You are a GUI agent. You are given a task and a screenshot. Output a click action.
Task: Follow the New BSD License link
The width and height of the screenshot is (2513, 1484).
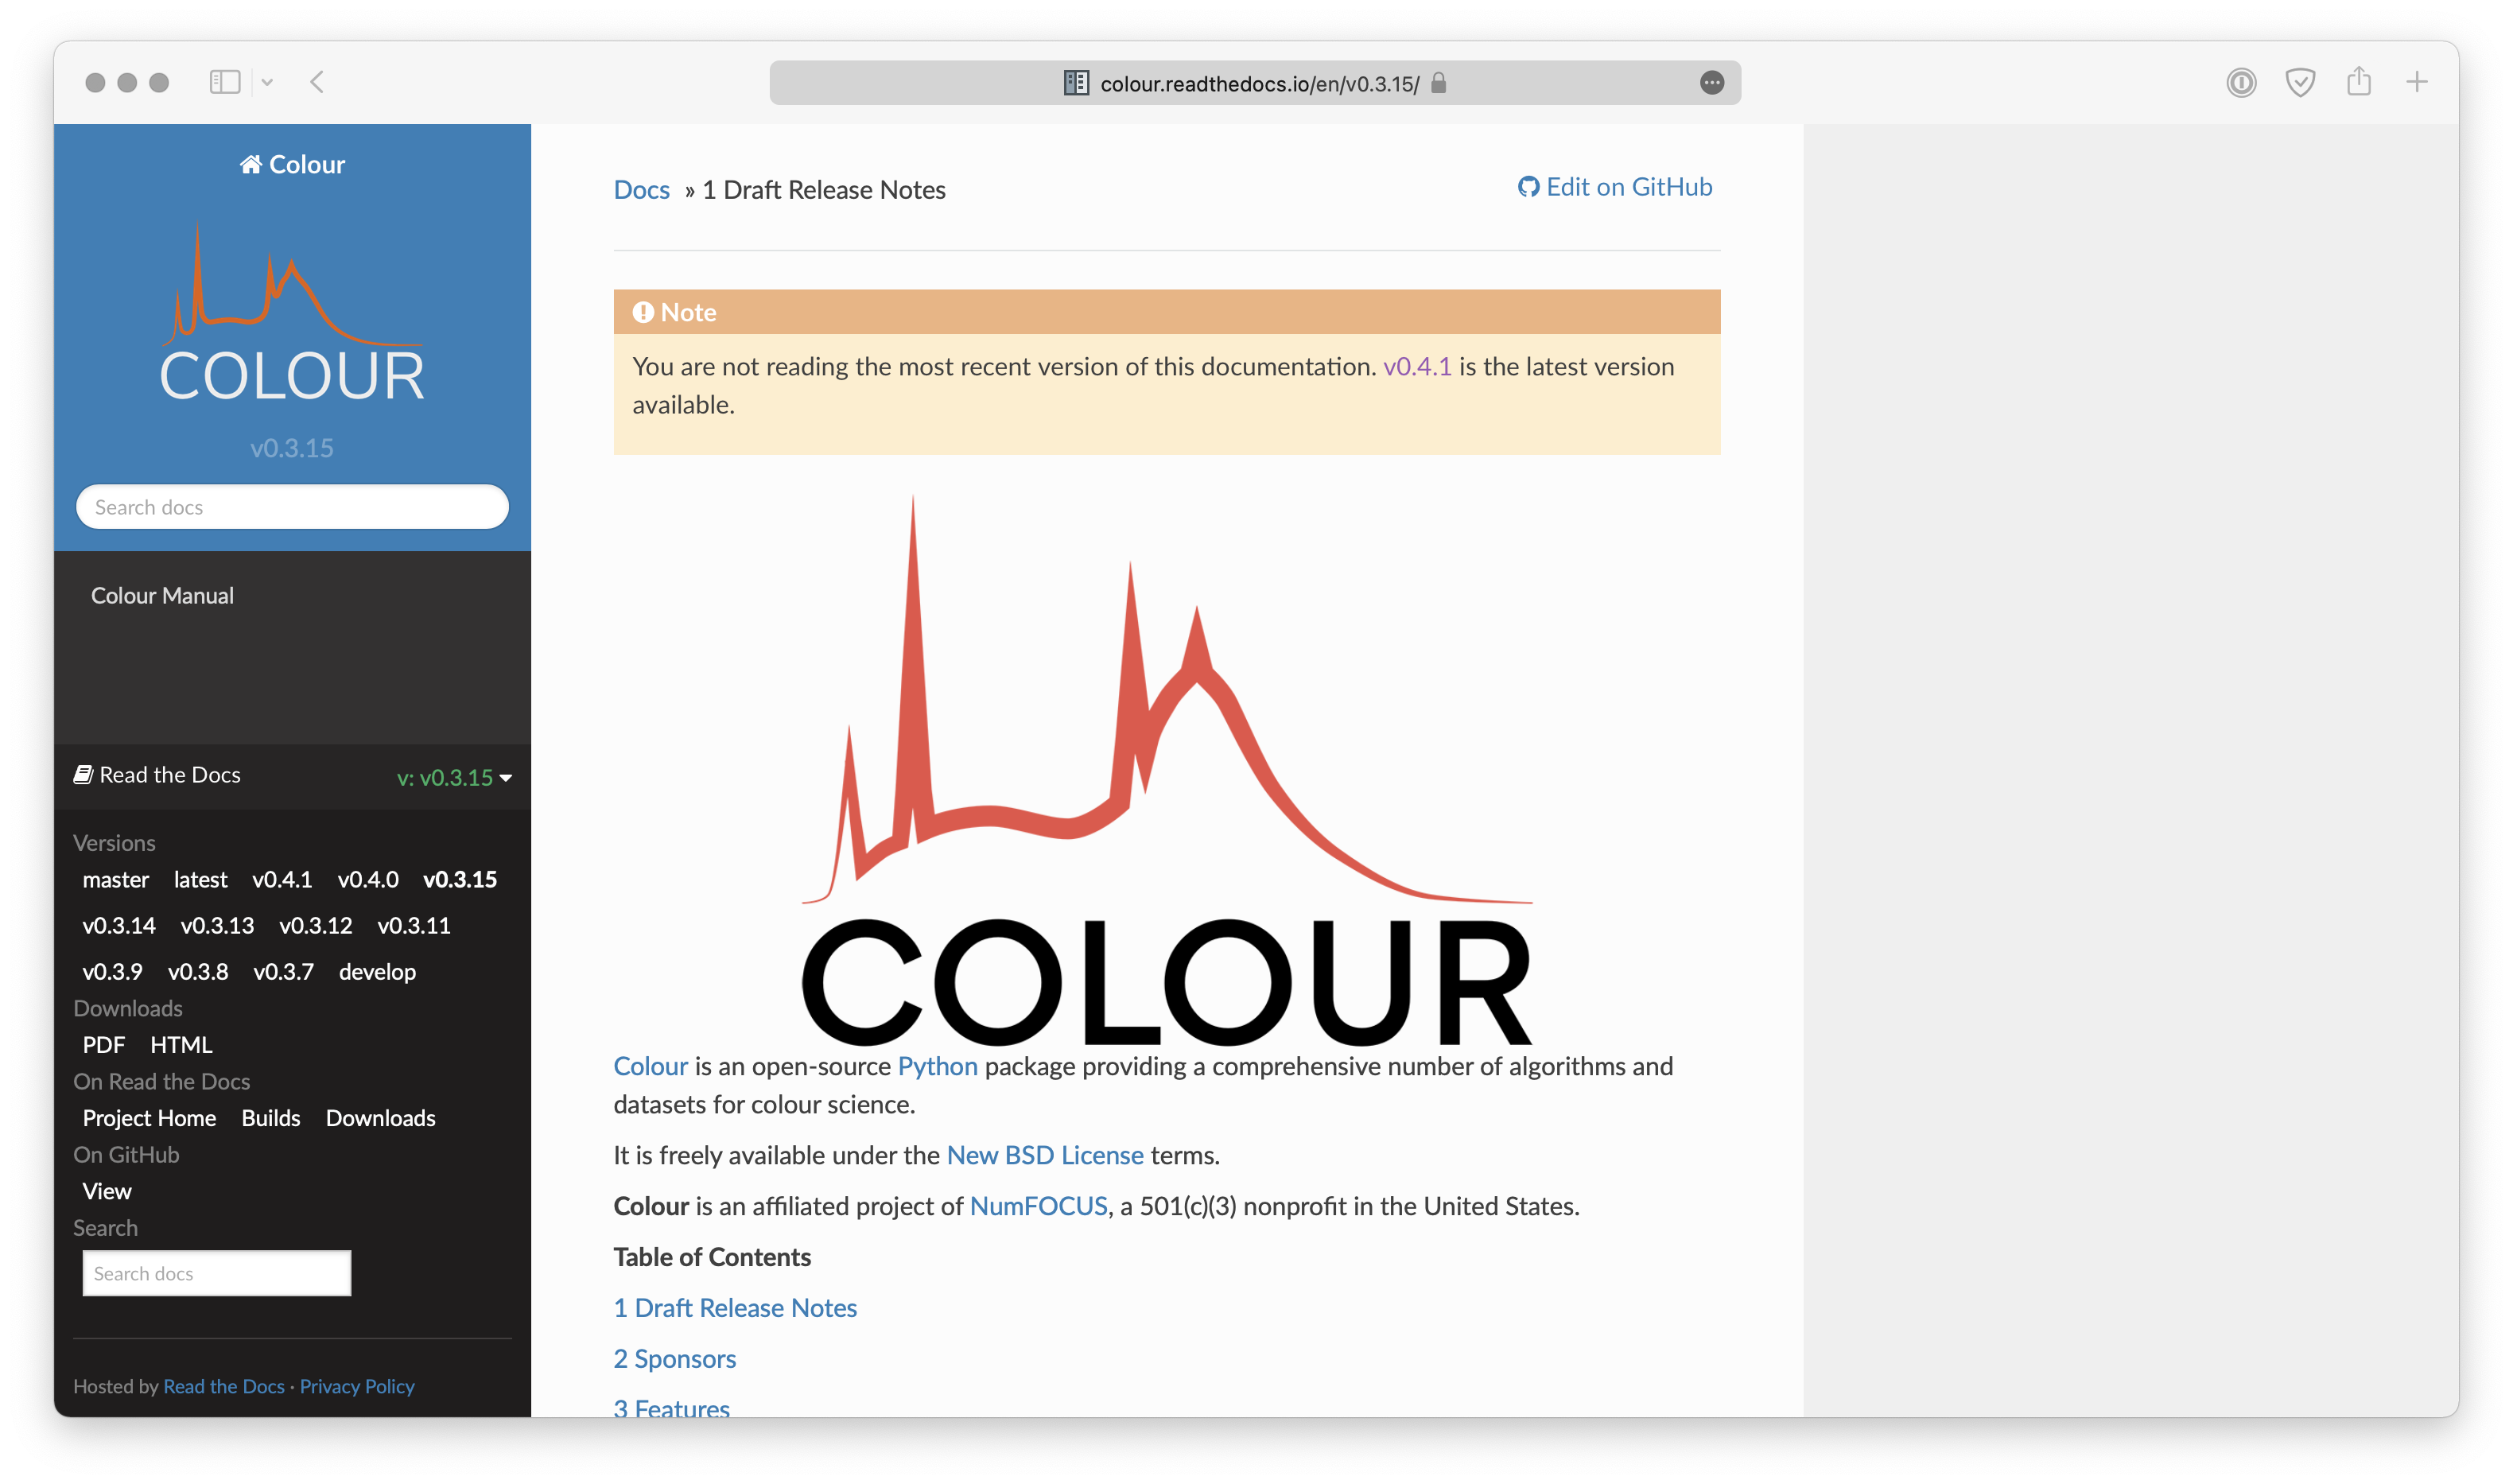[1044, 1155]
